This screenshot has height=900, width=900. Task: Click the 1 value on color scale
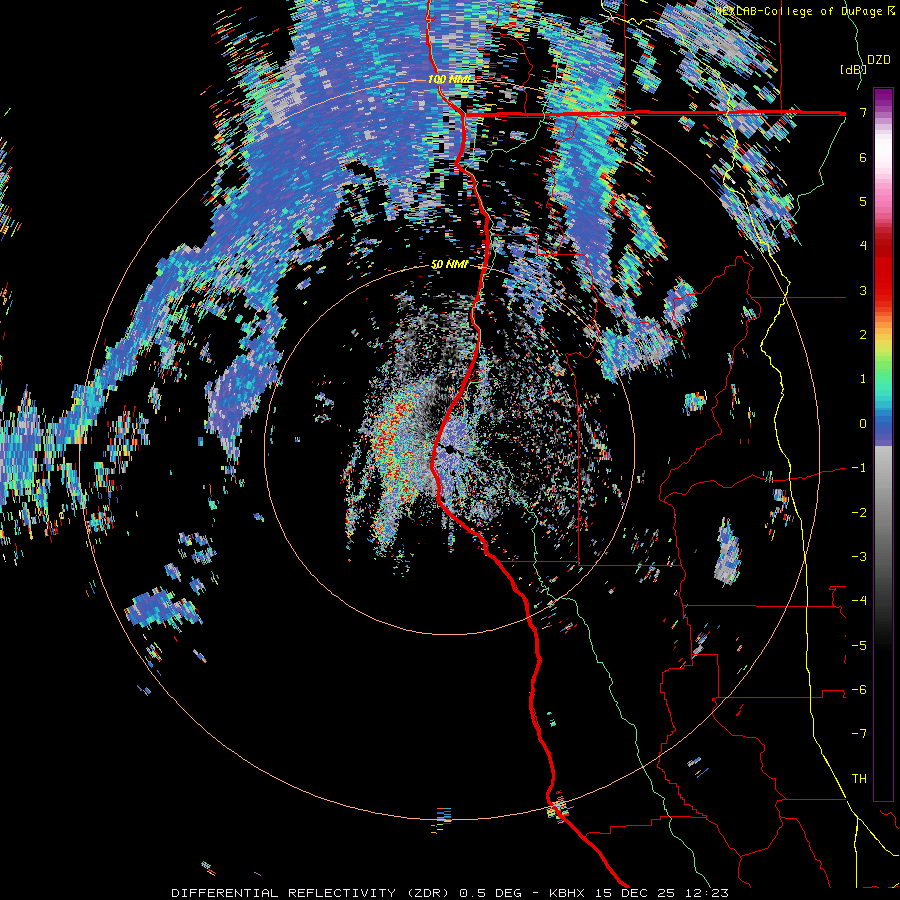click(x=863, y=379)
